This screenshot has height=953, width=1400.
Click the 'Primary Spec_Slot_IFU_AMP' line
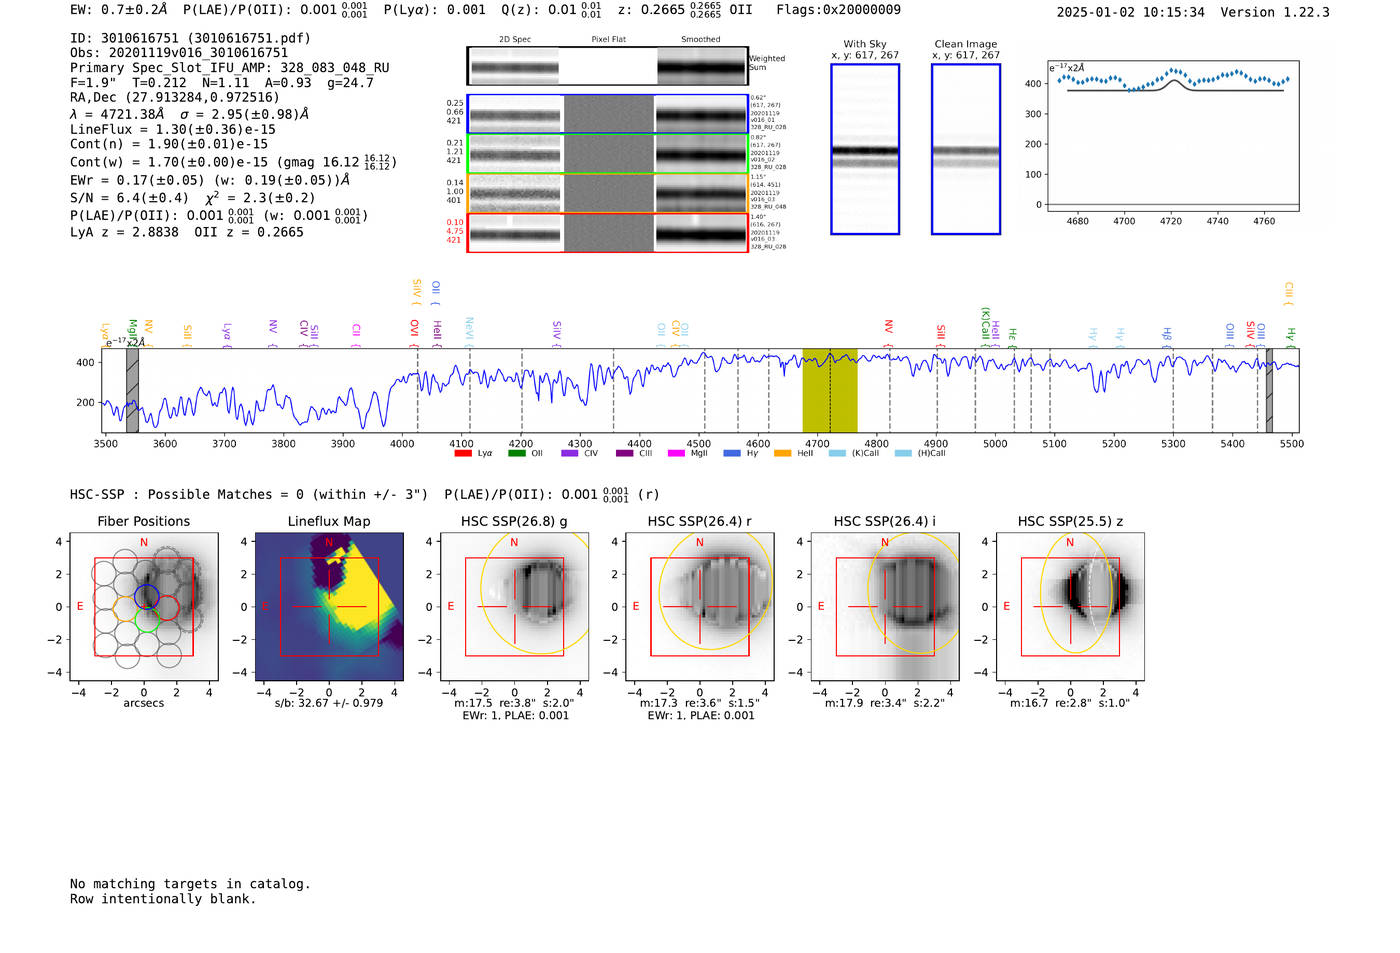coord(230,68)
